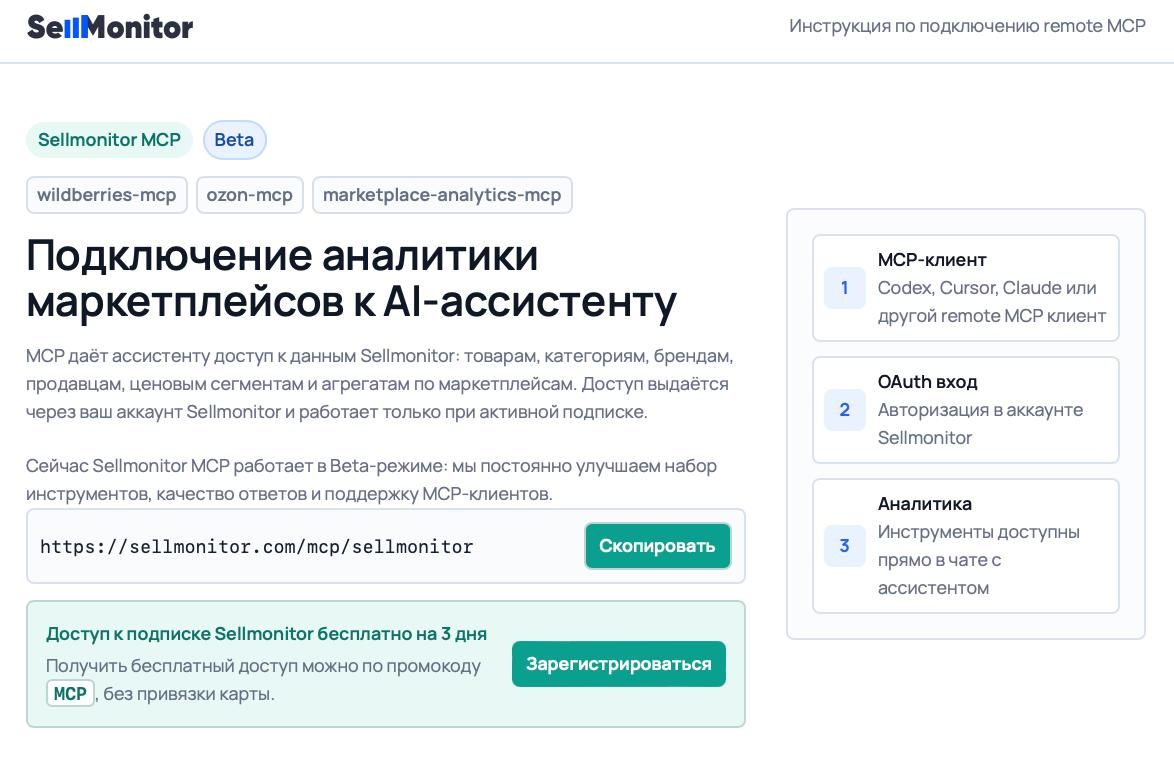Click the text Доступ к подписке Sellmonitor бесплатно
Viewport: 1174px width, 774px height.
click(267, 634)
